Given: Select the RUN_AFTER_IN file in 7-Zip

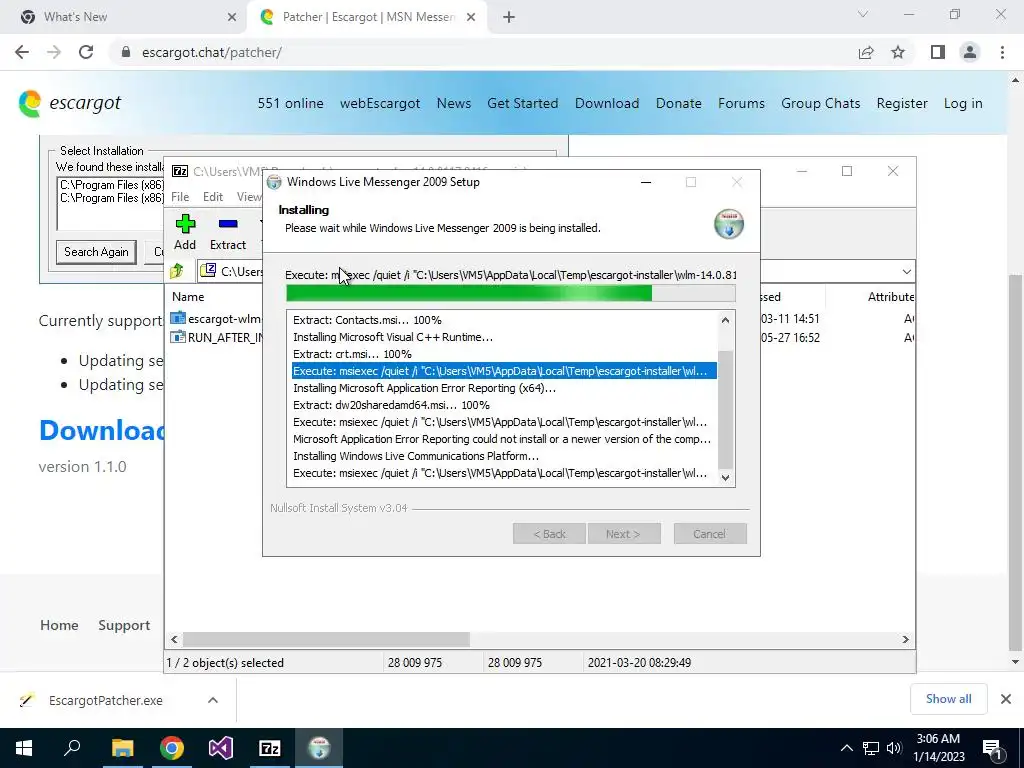Looking at the screenshot, I should pos(216,338).
